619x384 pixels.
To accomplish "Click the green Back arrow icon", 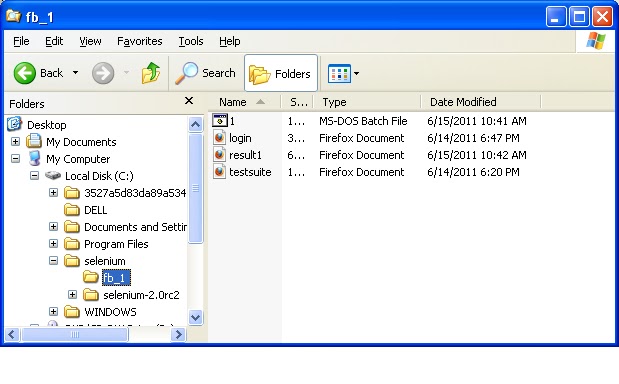I will coord(24,73).
